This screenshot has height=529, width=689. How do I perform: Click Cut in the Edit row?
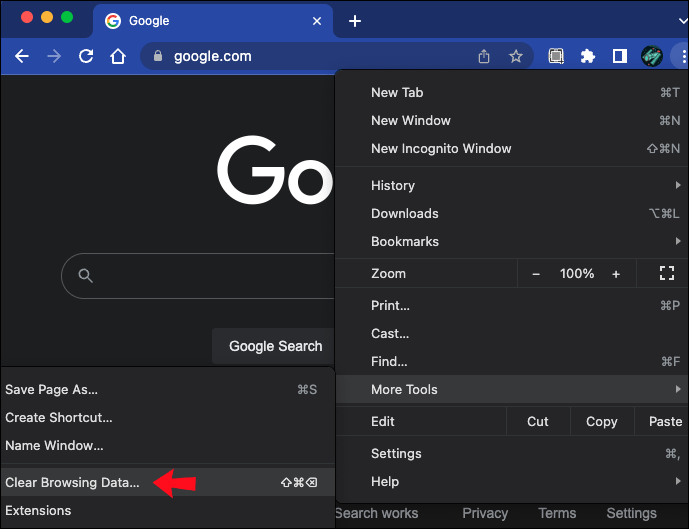tap(538, 421)
